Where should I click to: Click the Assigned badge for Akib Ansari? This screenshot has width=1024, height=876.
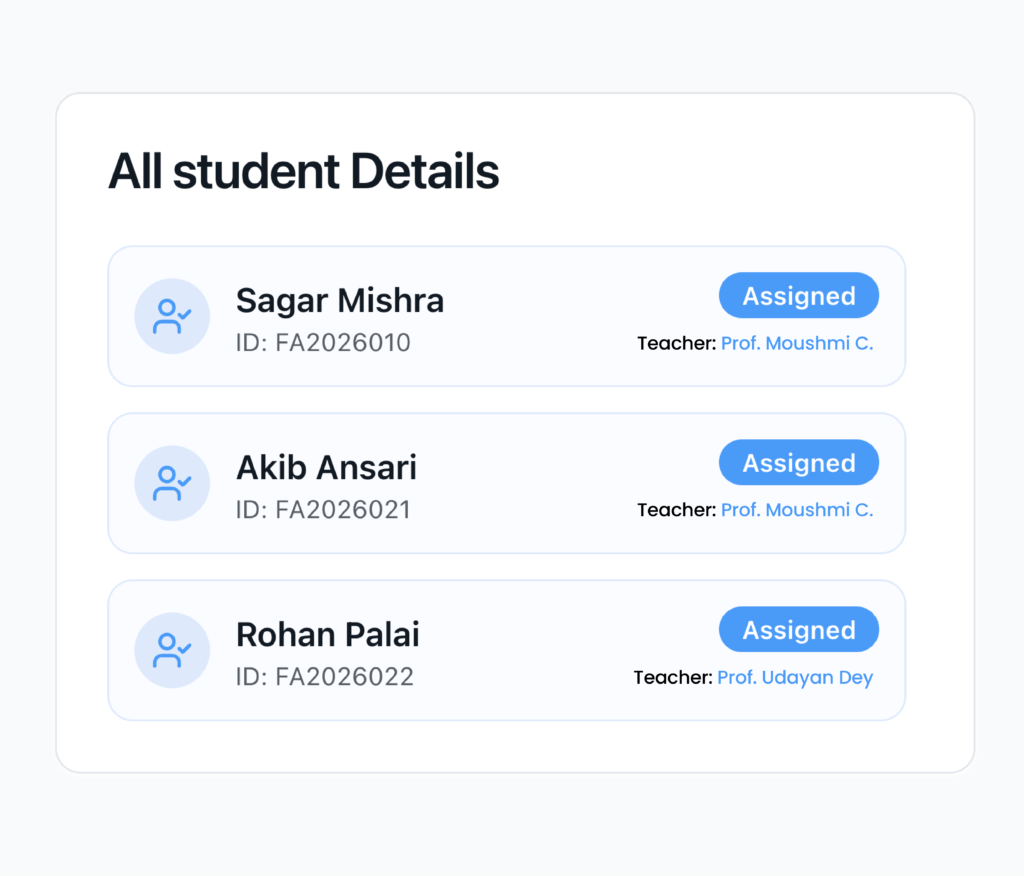click(798, 463)
